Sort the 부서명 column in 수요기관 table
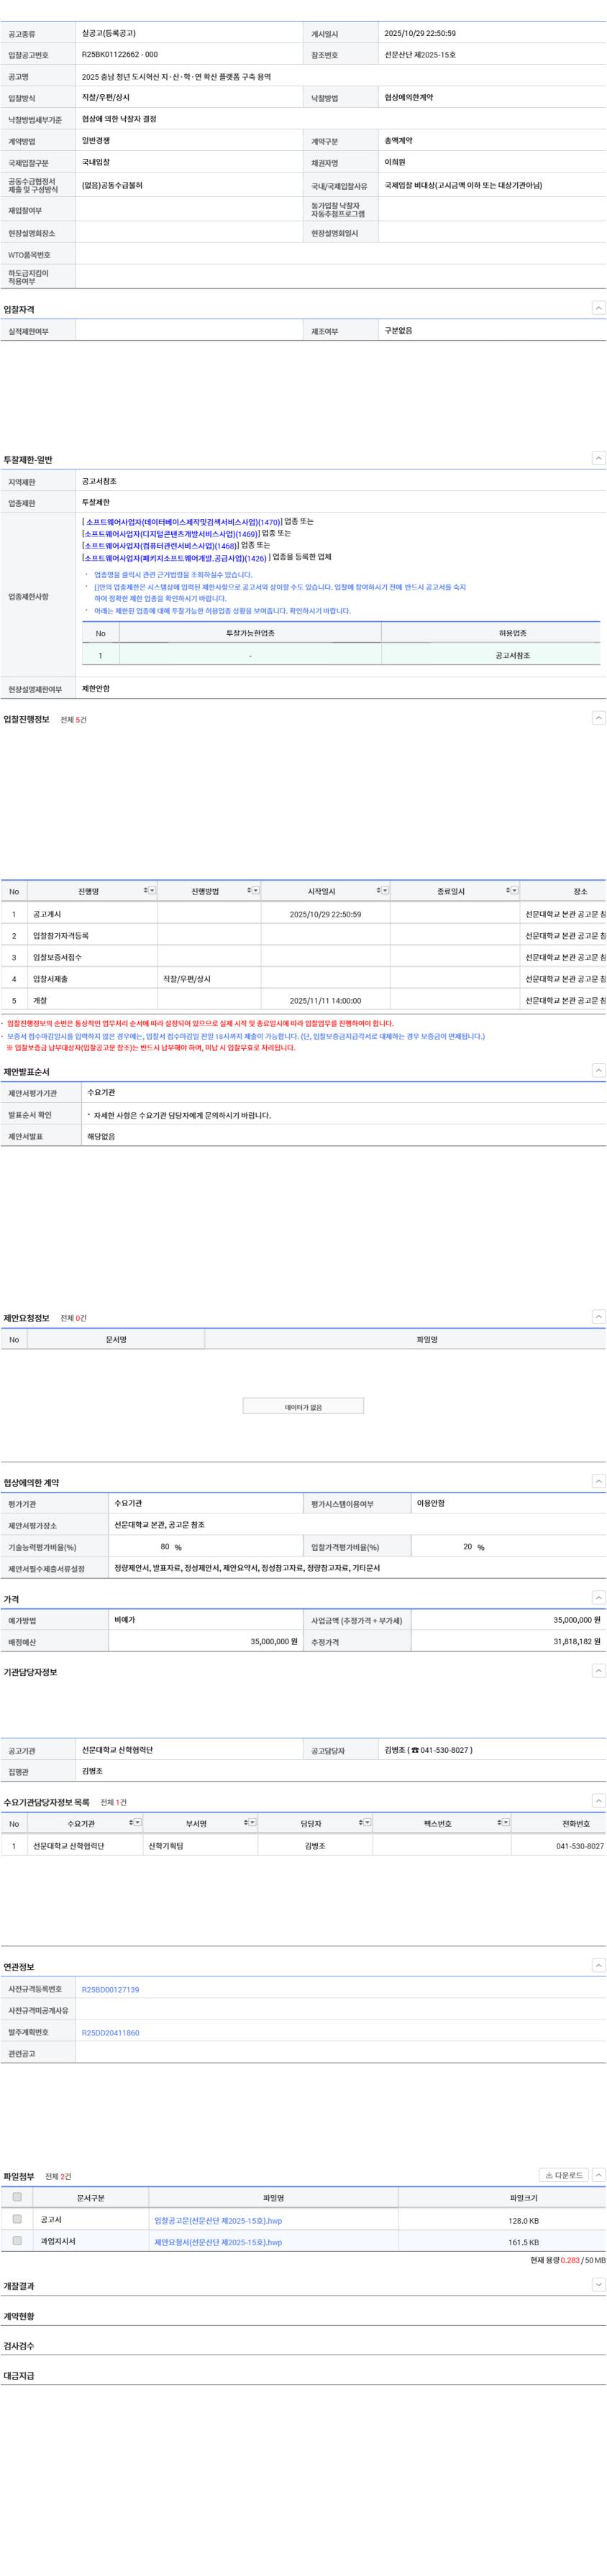 tap(247, 1823)
